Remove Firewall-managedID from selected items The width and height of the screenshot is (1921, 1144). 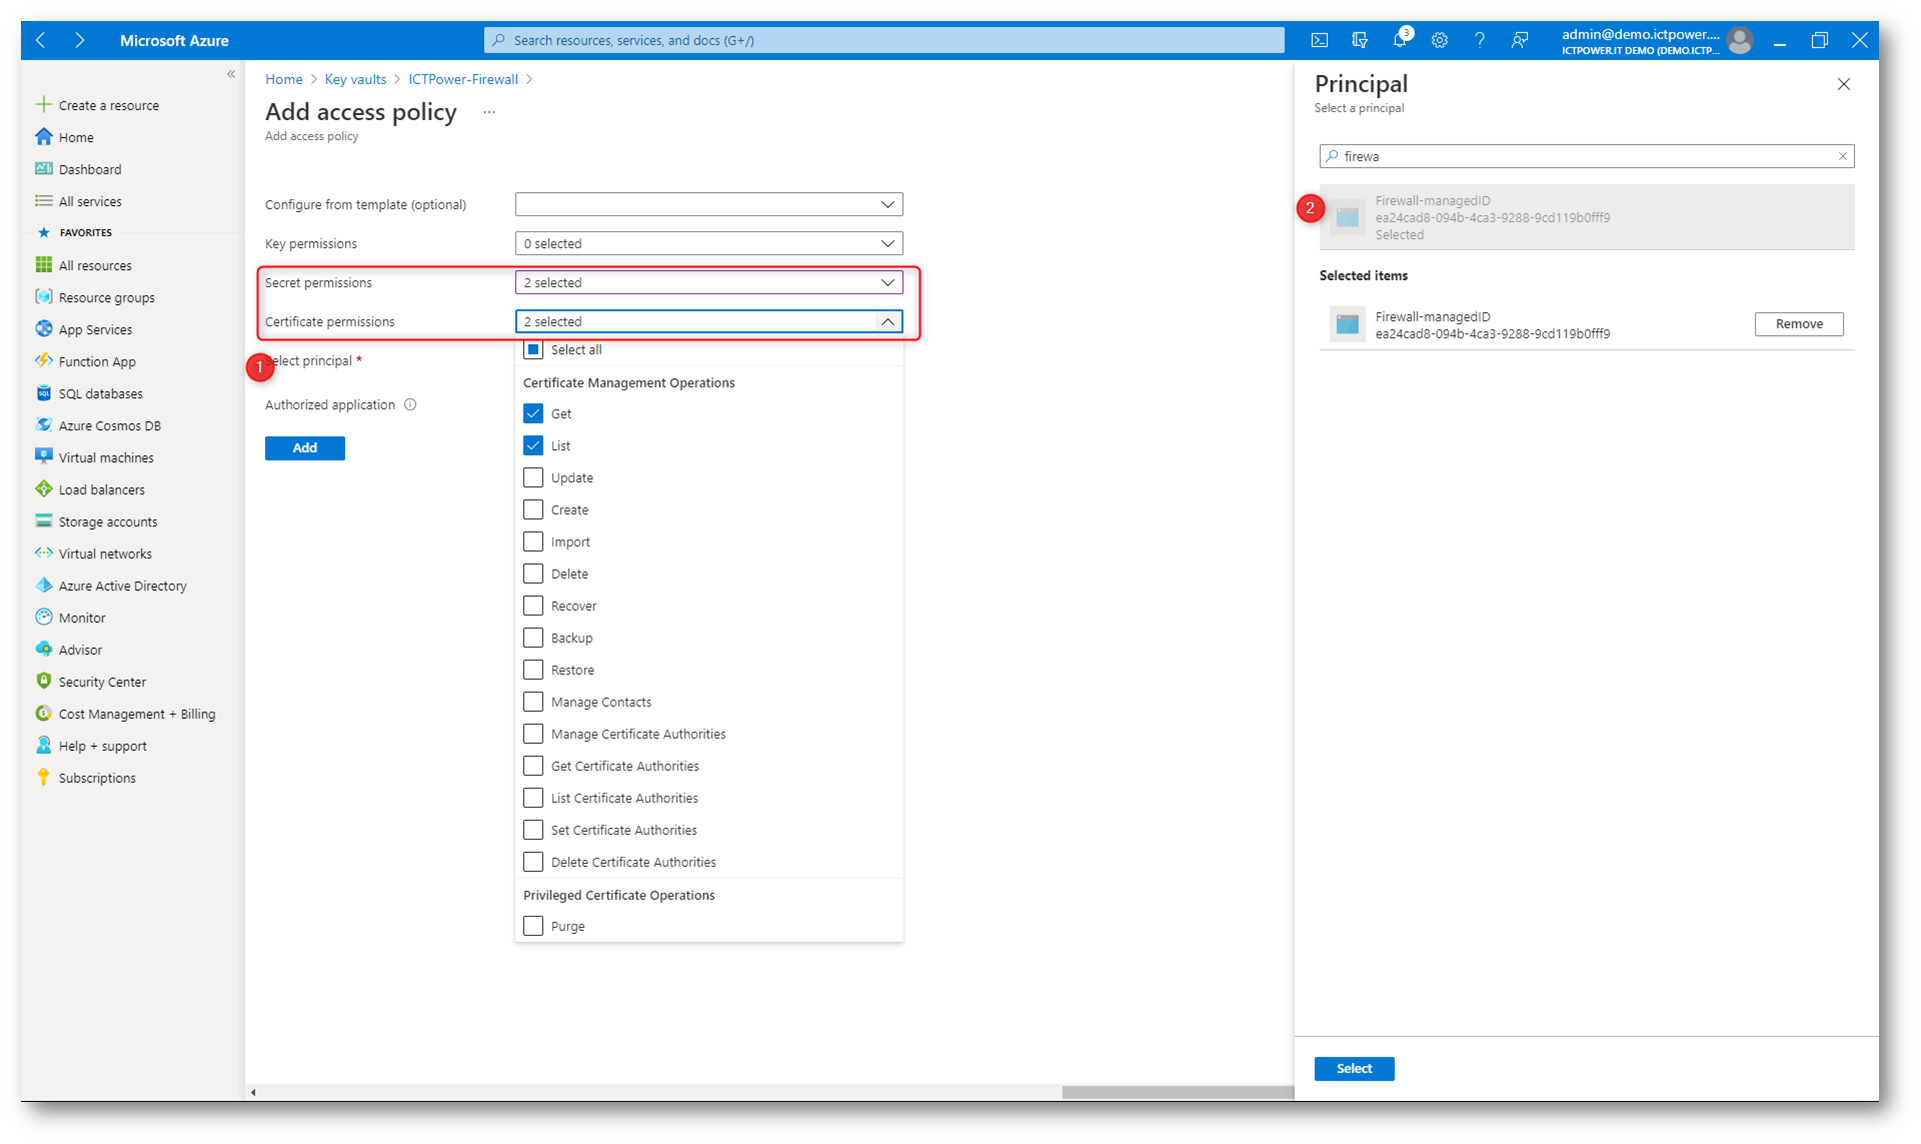(x=1798, y=324)
